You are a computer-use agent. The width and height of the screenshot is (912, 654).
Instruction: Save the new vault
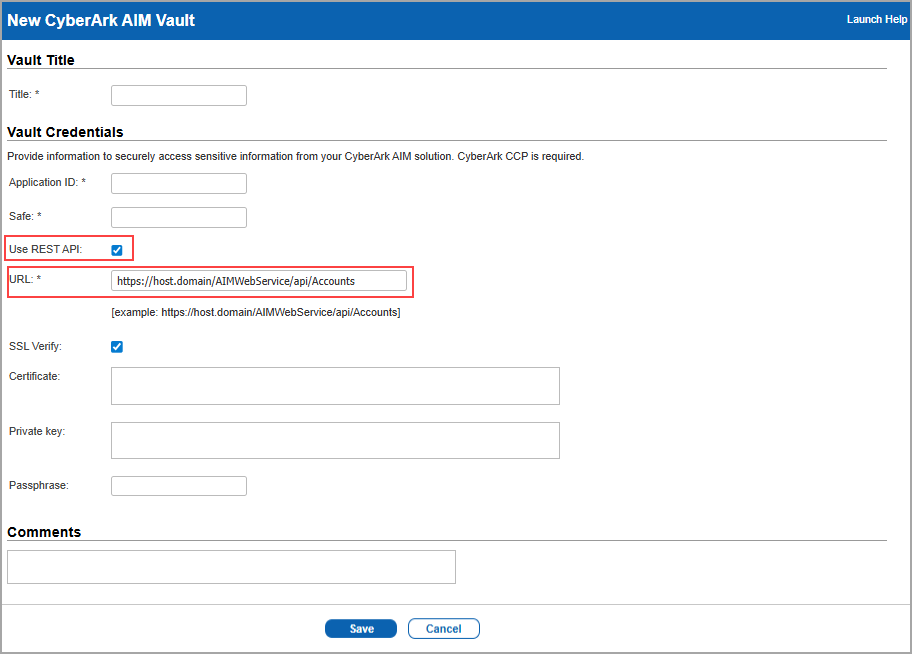pos(361,628)
